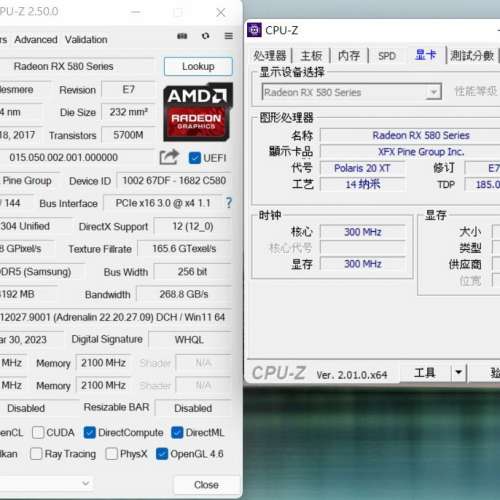Click the 显存 clock value 300 MHz
Image resolution: width=500 pixels, height=500 pixels.
click(362, 264)
